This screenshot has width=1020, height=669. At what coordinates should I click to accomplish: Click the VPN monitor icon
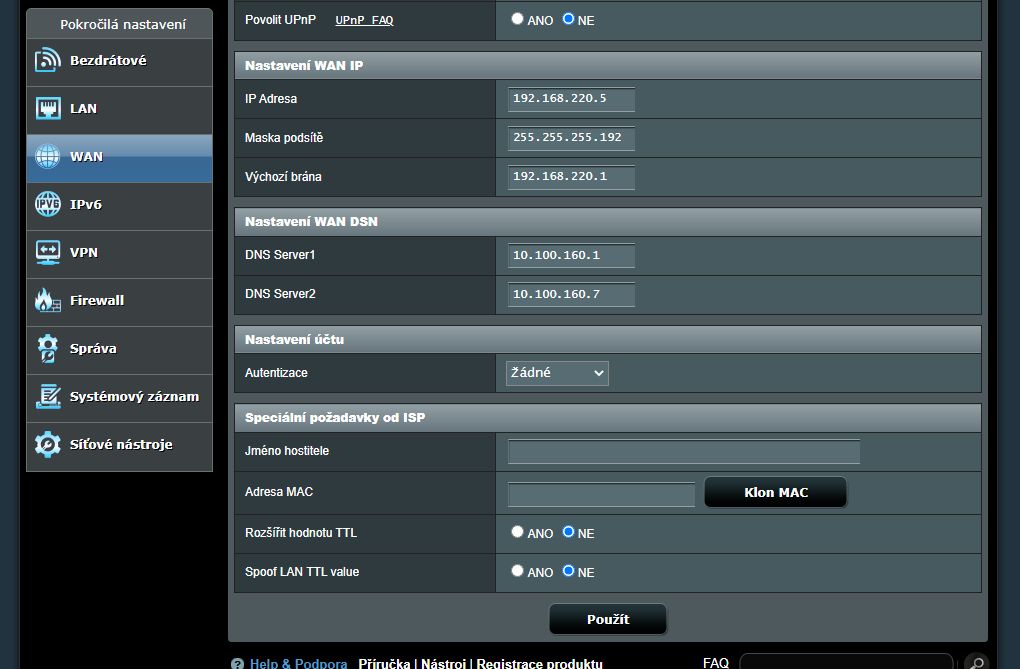click(48, 253)
